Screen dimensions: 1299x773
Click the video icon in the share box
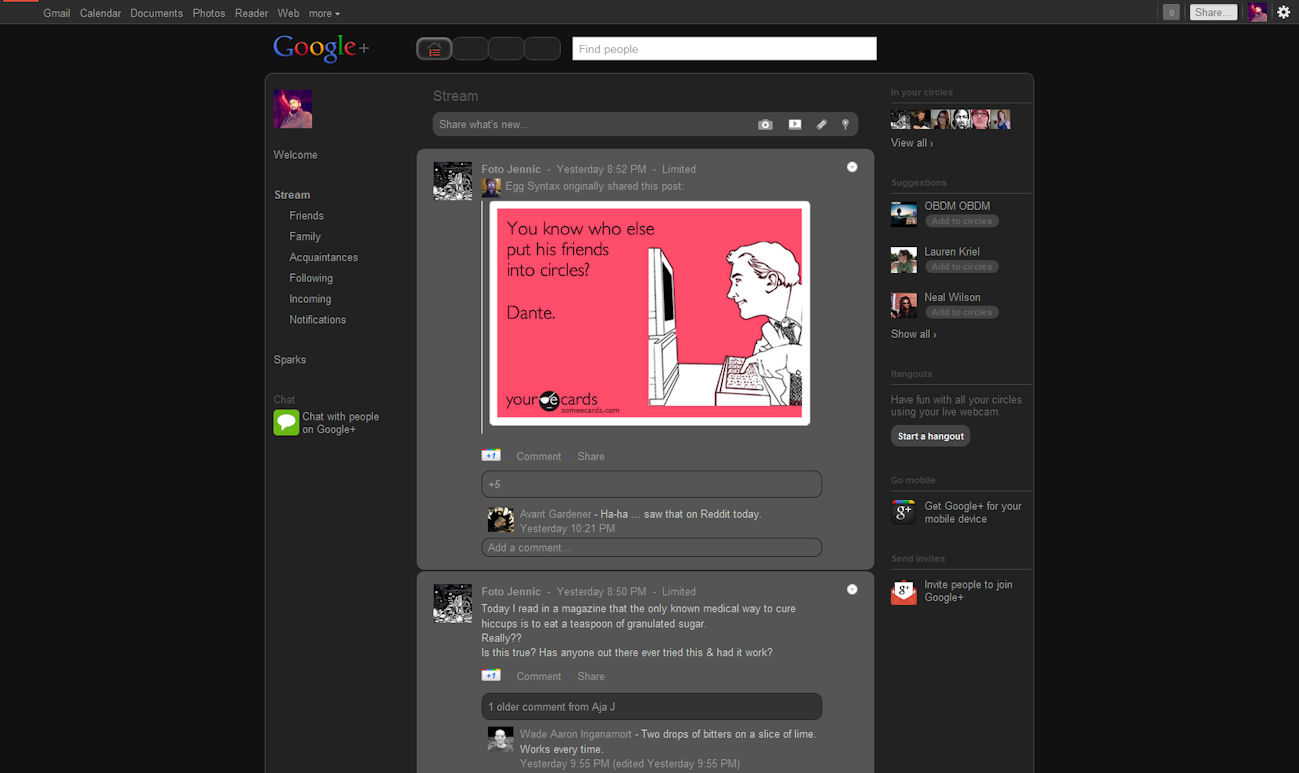click(794, 124)
